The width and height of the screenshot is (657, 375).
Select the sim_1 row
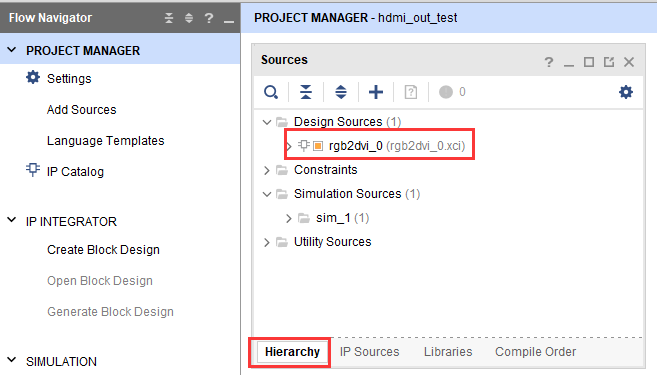(342, 218)
